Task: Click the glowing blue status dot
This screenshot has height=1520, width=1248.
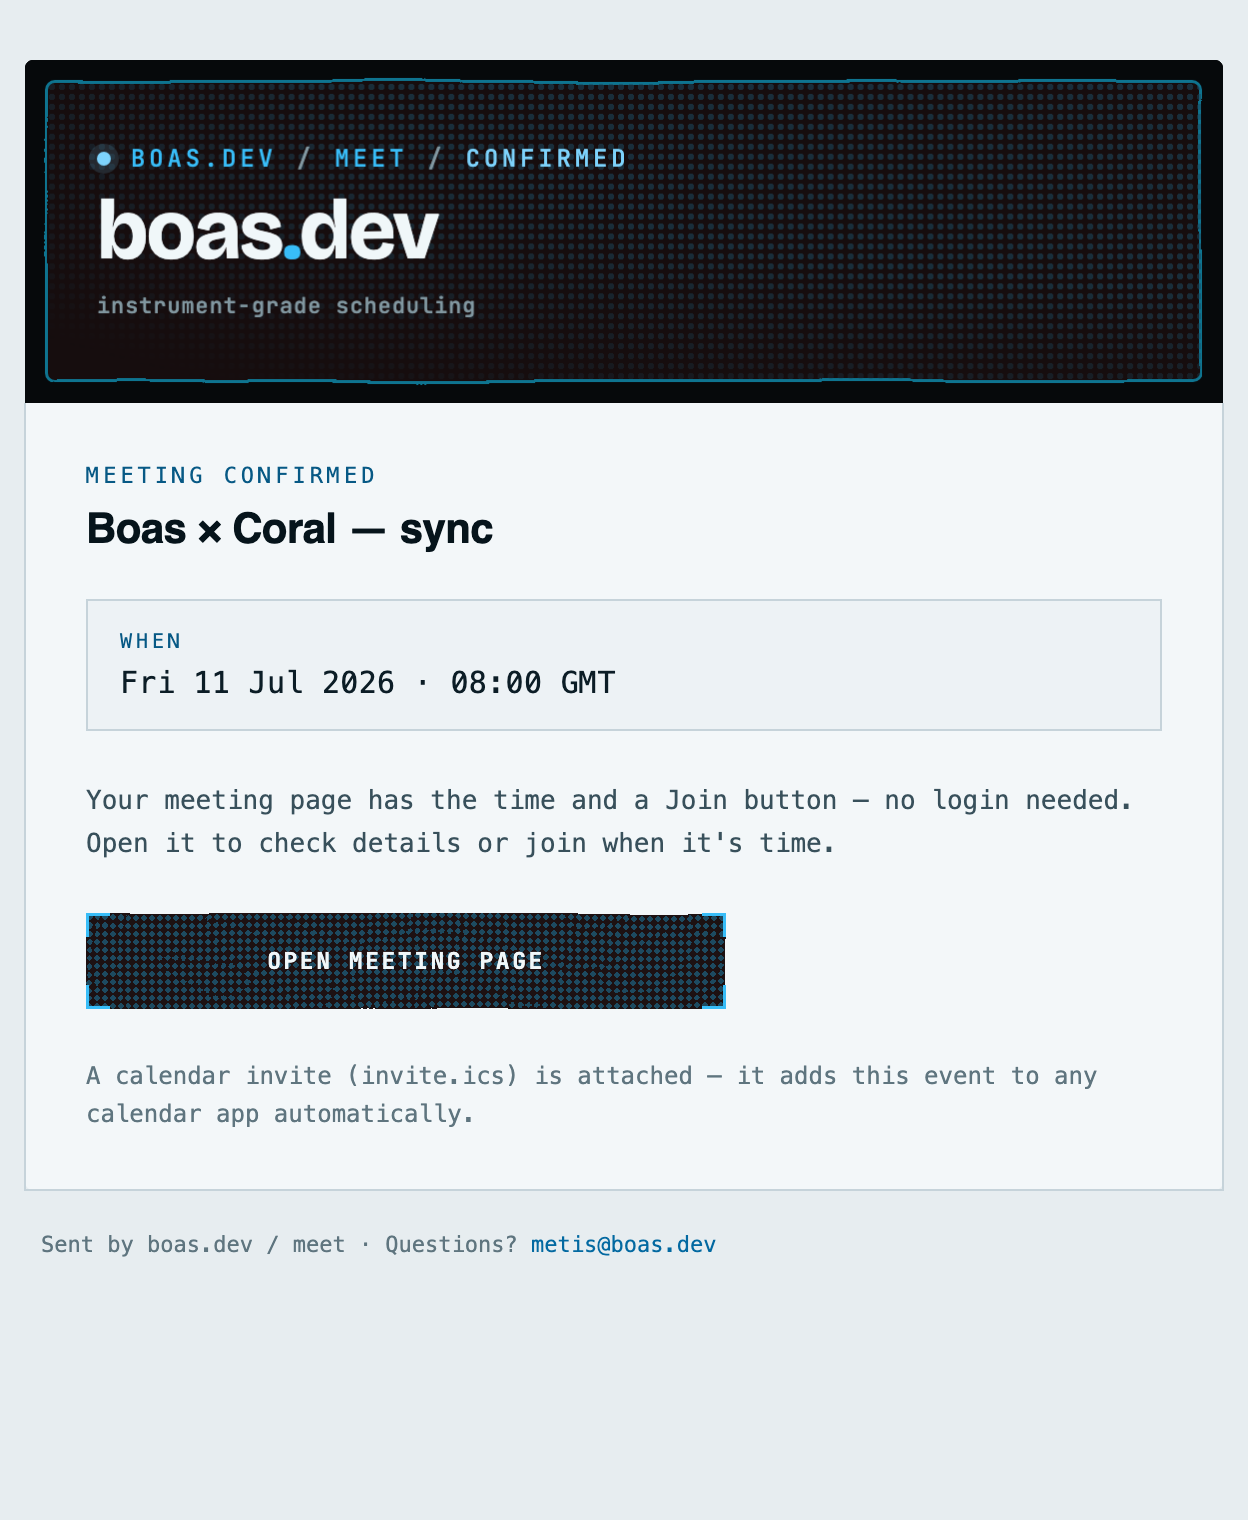Action: pyautogui.click(x=103, y=159)
